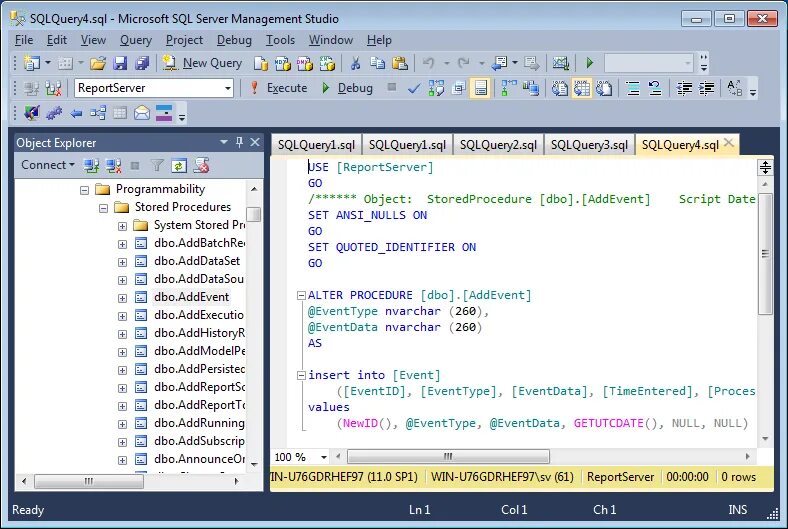Open the Tools menu
The height and width of the screenshot is (529, 788).
pos(280,40)
